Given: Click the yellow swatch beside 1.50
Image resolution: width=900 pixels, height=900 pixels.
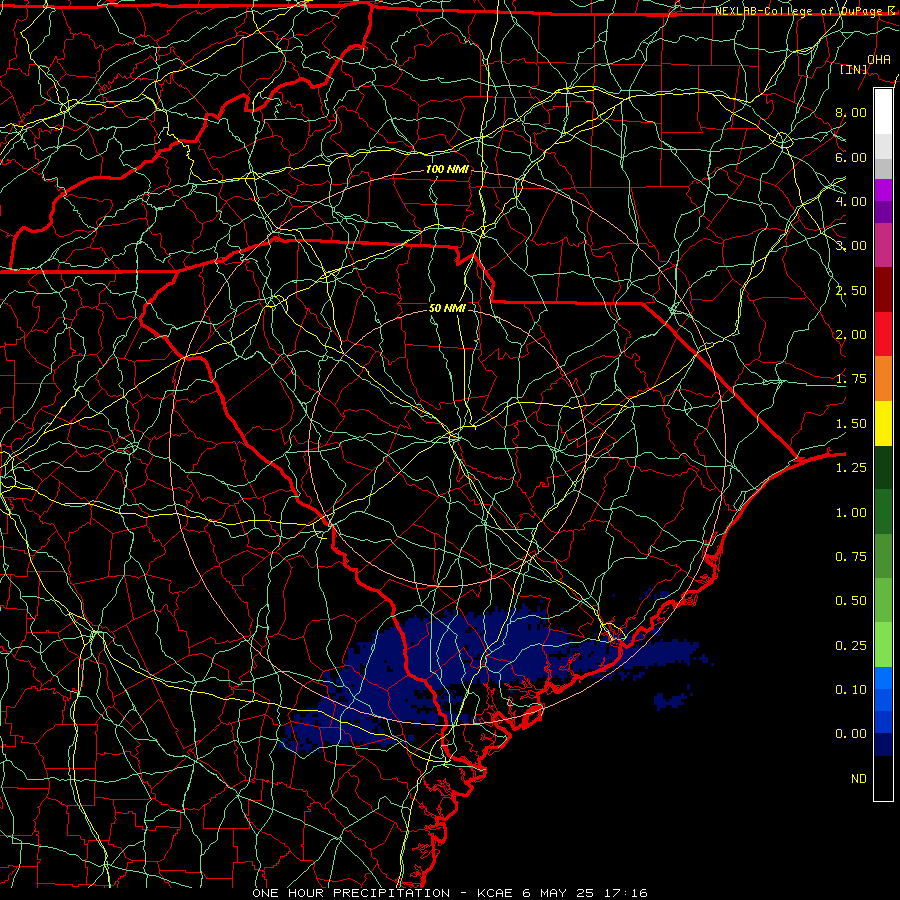Looking at the screenshot, I should (x=883, y=423).
